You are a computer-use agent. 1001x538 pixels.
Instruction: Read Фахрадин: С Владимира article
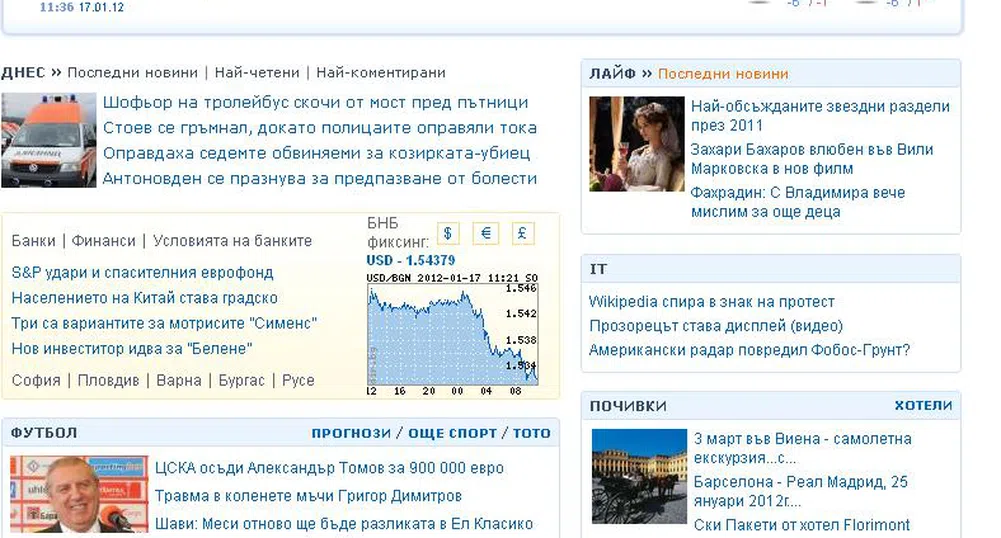(798, 202)
